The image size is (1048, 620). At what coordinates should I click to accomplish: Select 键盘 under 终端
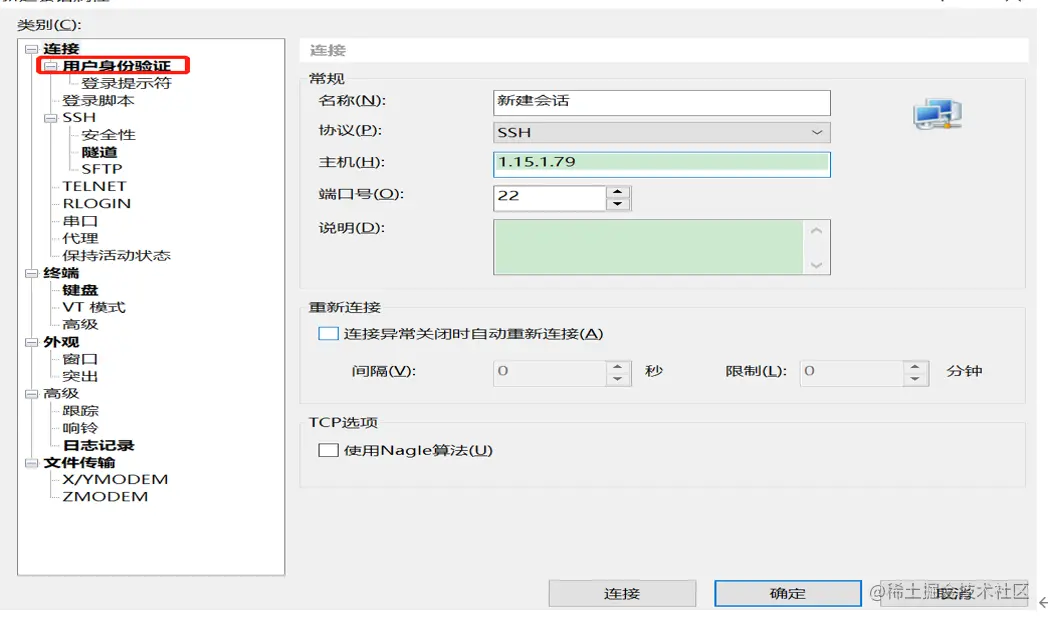pos(80,291)
